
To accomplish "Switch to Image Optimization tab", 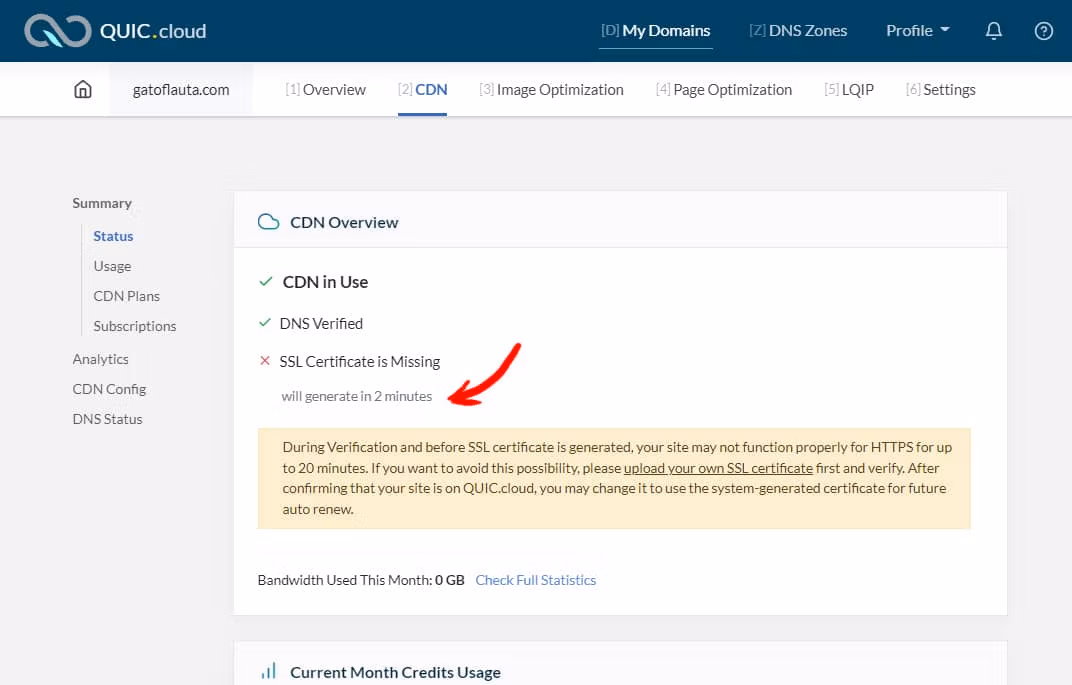I will (x=551, y=90).
